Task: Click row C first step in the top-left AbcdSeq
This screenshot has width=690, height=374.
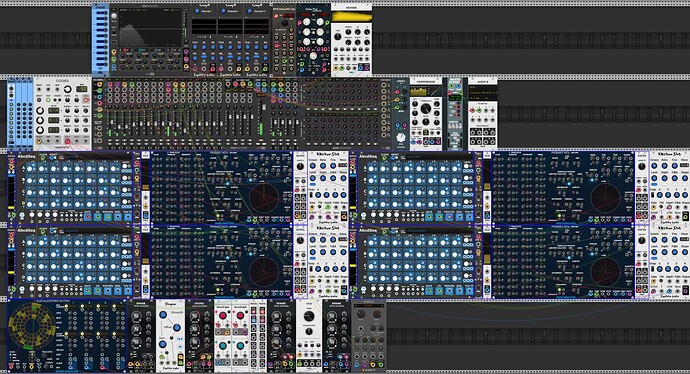Action: click(31, 192)
